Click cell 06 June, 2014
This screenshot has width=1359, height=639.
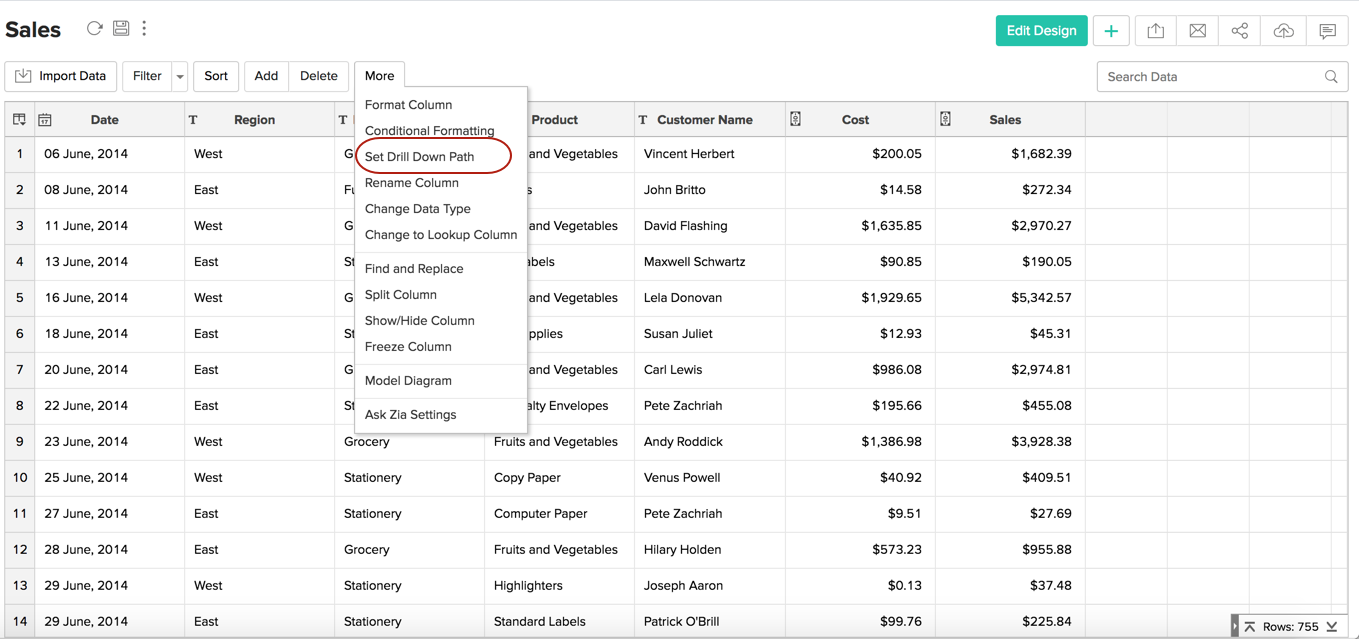(110, 154)
